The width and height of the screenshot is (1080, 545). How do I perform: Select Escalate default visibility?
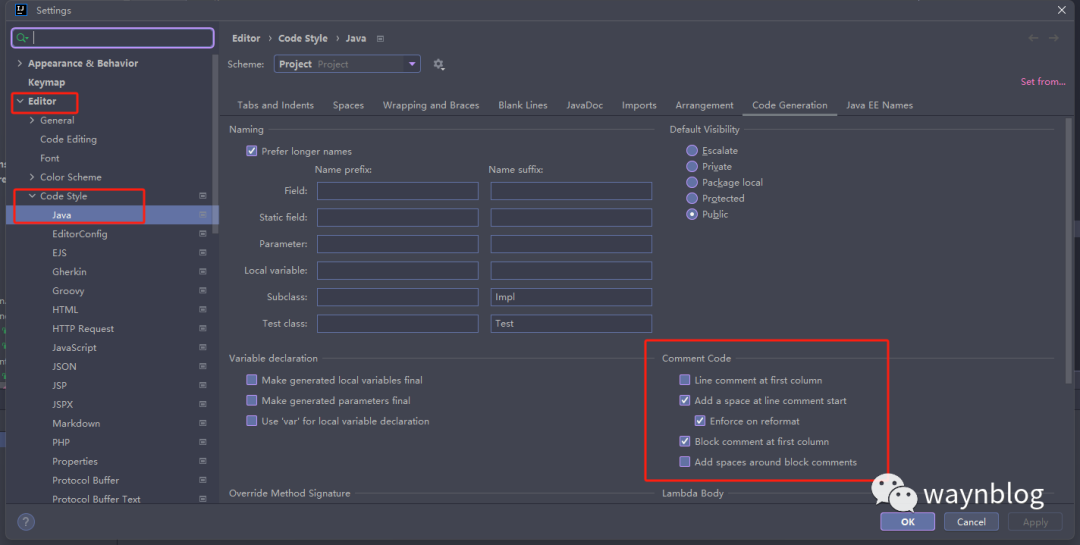[692, 150]
